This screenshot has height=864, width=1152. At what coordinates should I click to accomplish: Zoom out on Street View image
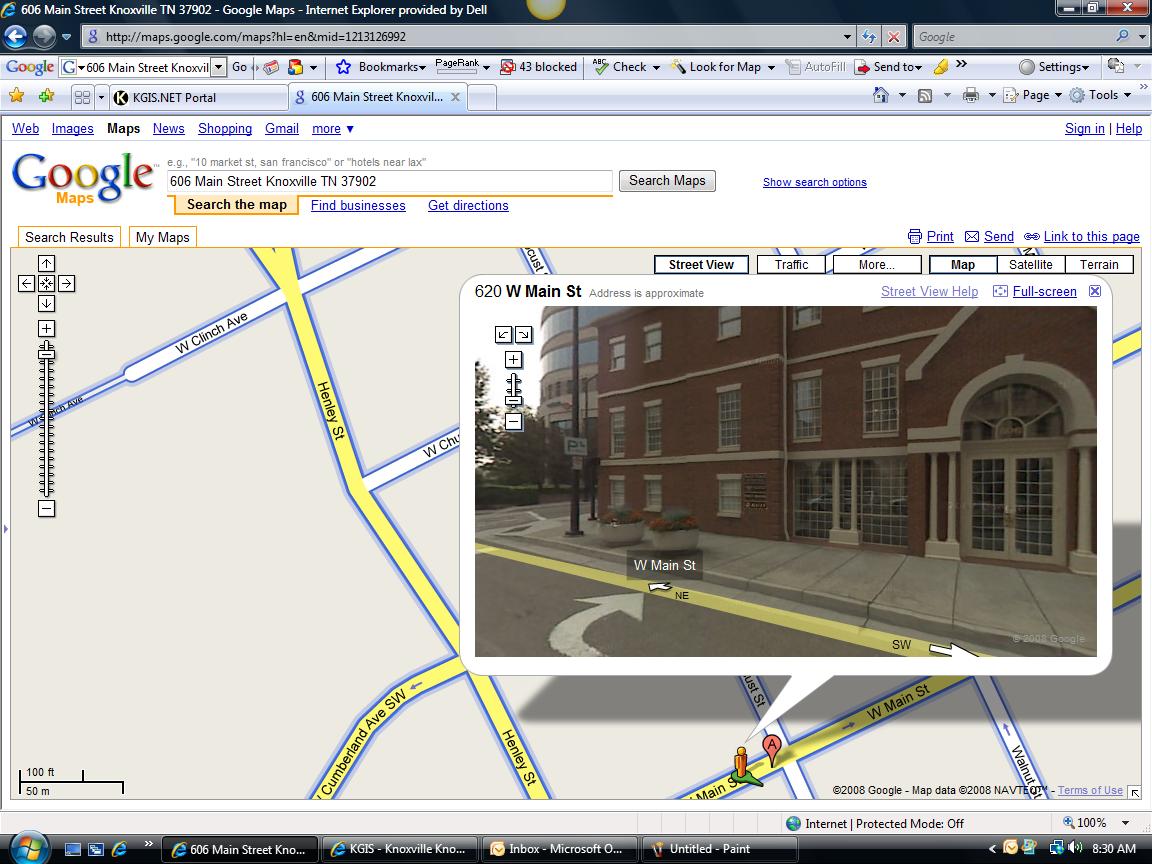(x=514, y=421)
